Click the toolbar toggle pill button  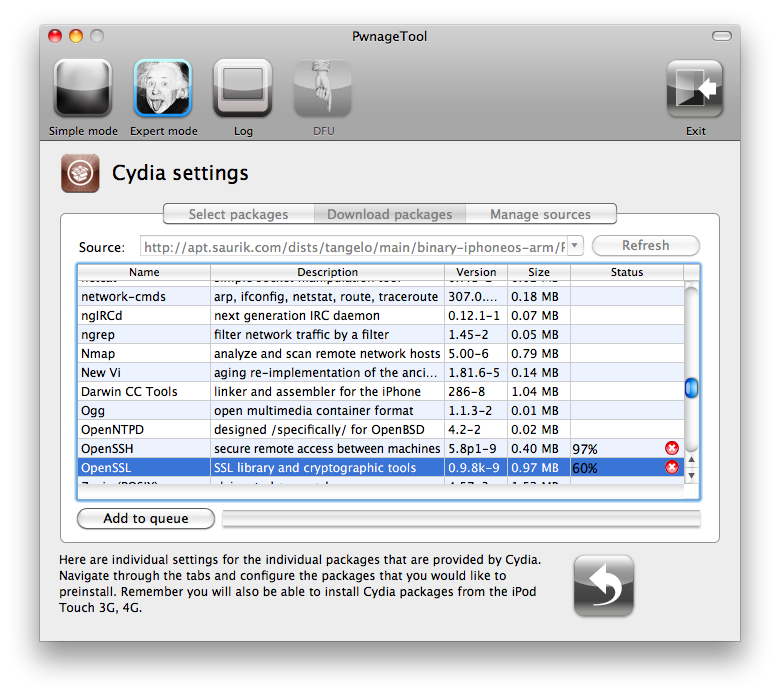pyautogui.click(x=721, y=36)
